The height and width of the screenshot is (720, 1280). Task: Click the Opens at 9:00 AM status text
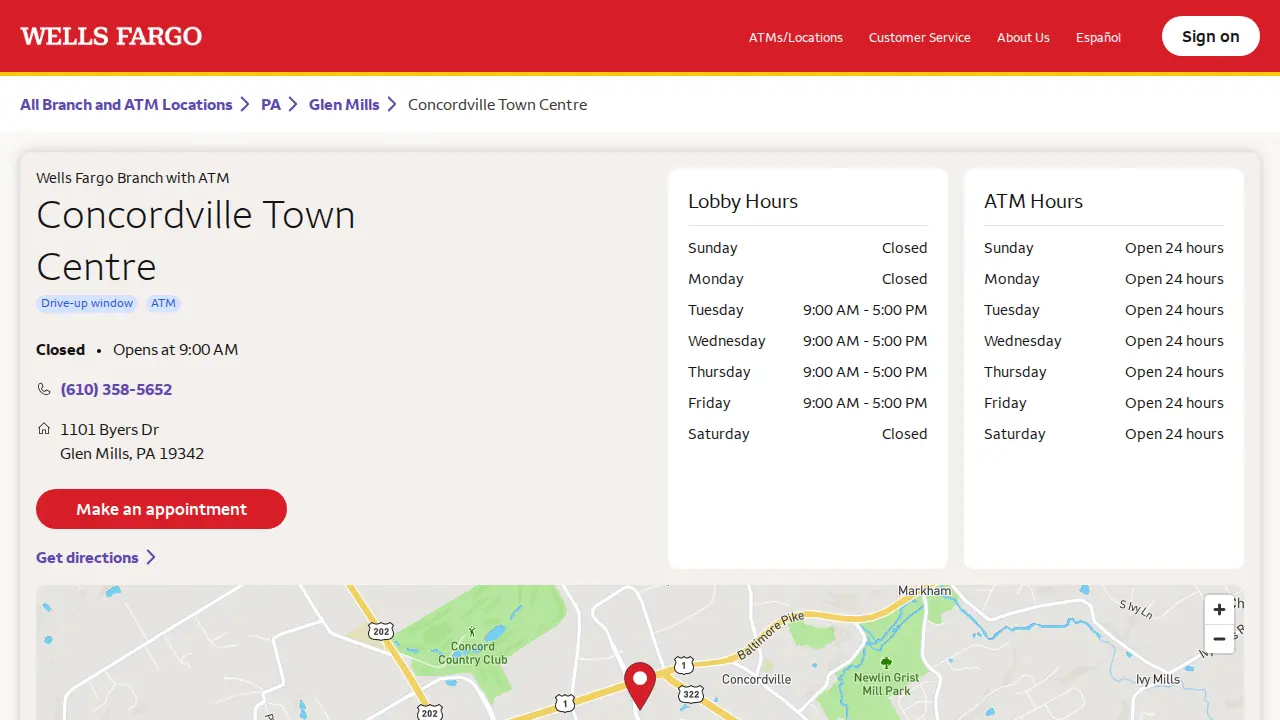175,349
